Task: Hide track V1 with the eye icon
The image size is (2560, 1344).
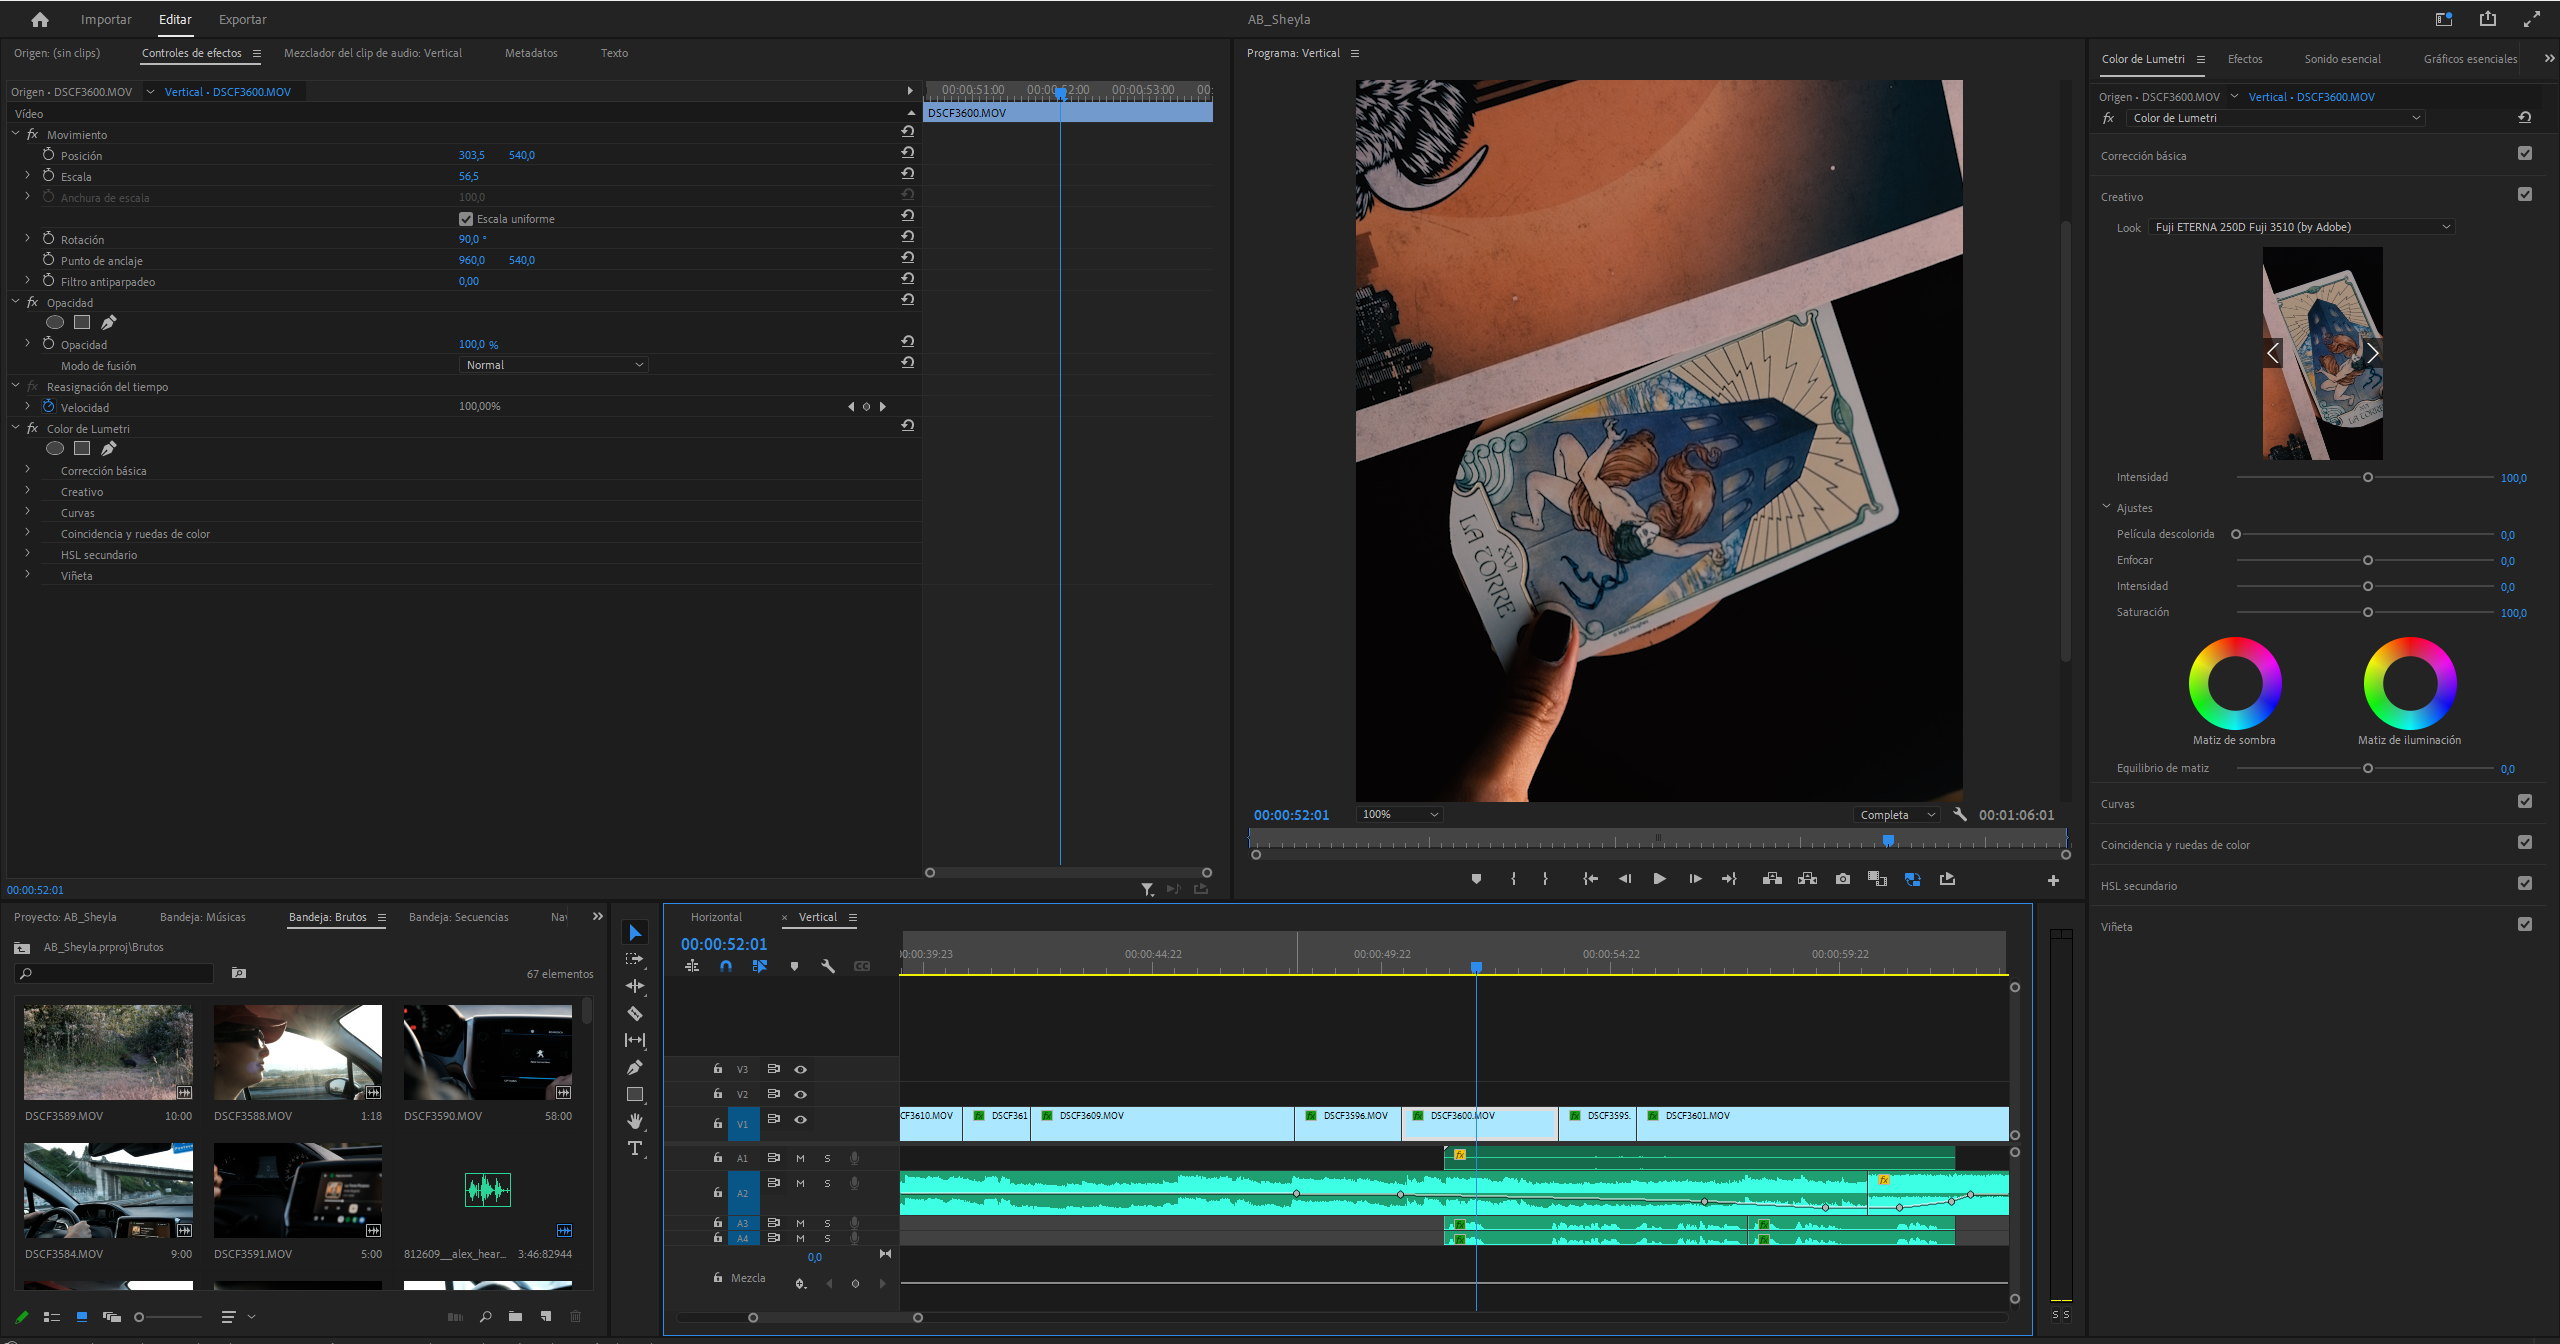Action: [x=801, y=1119]
